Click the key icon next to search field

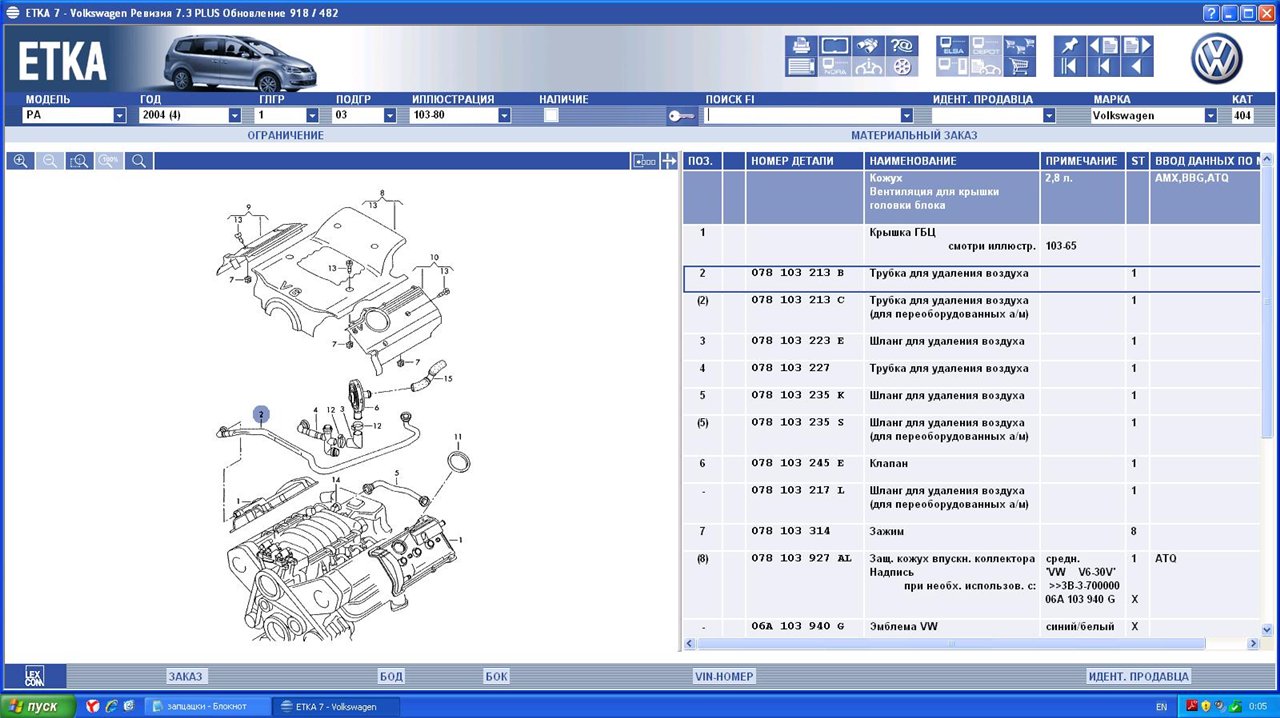(681, 116)
